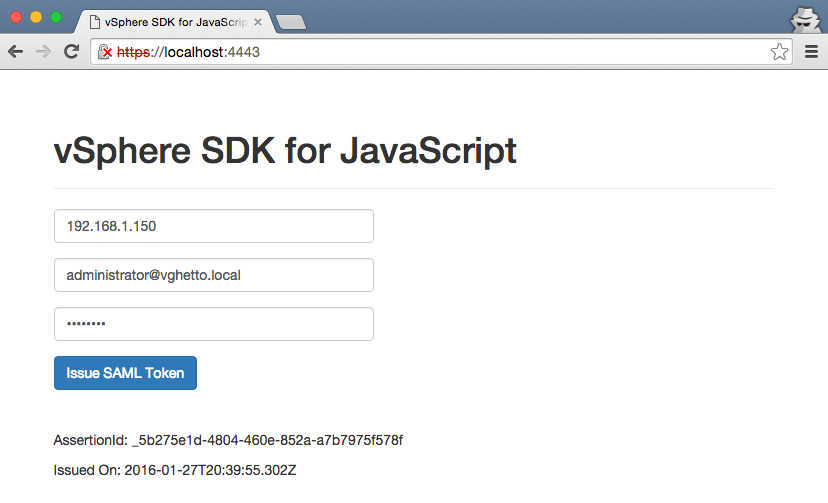Click the page icon on the tab

(95, 22)
